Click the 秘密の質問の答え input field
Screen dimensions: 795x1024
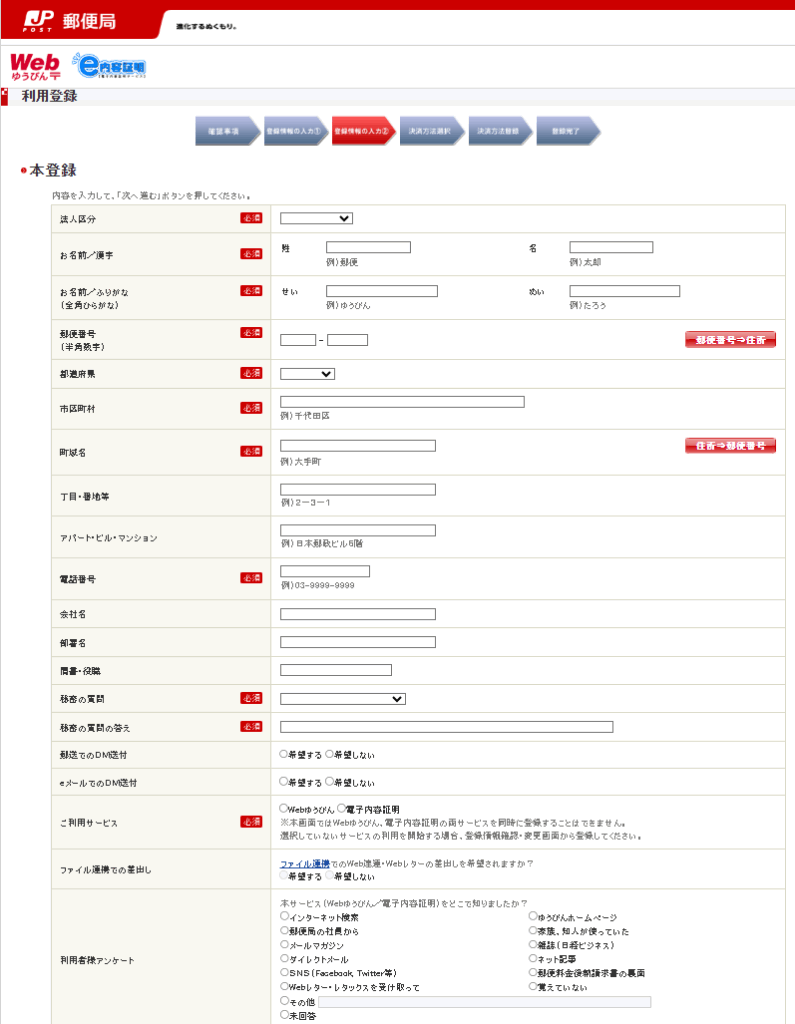coord(447,727)
